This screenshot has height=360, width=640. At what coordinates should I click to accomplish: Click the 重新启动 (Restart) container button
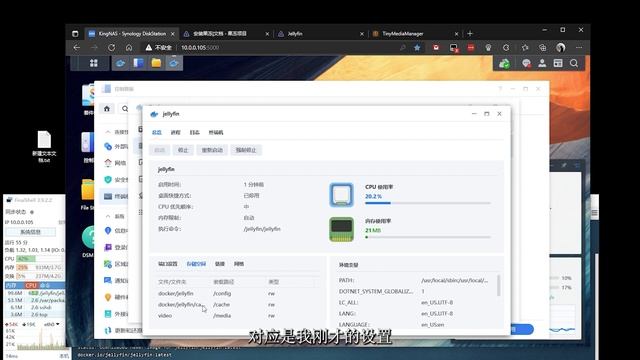pos(212,150)
